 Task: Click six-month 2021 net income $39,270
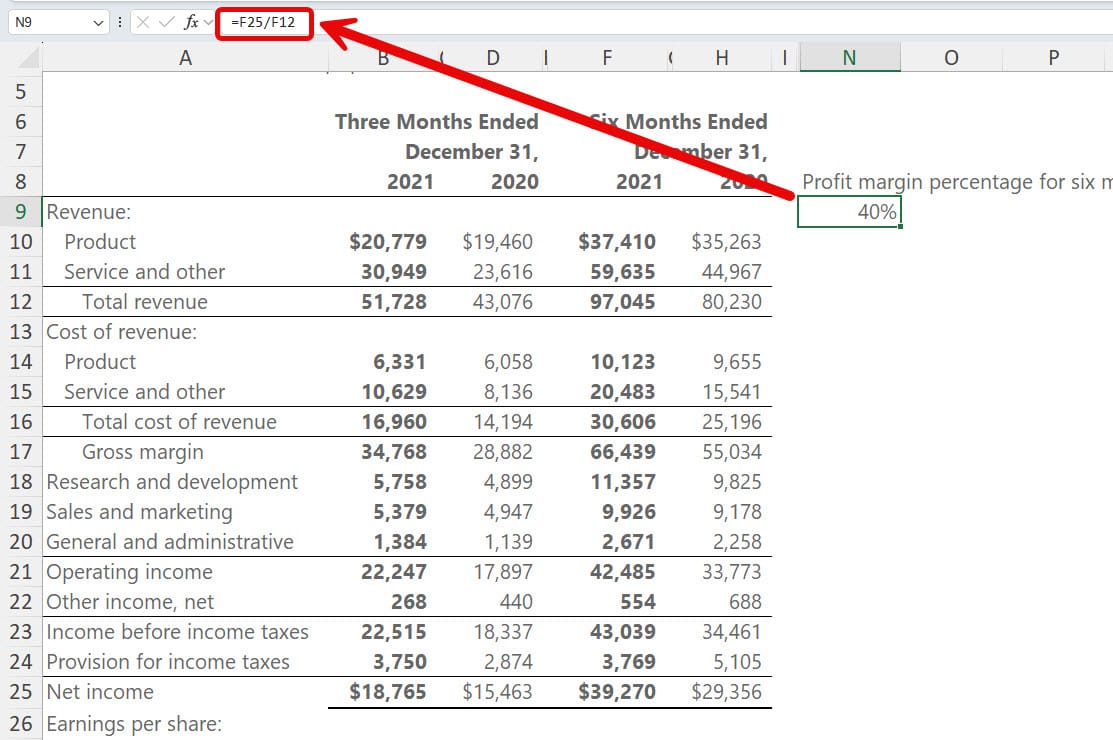(617, 692)
